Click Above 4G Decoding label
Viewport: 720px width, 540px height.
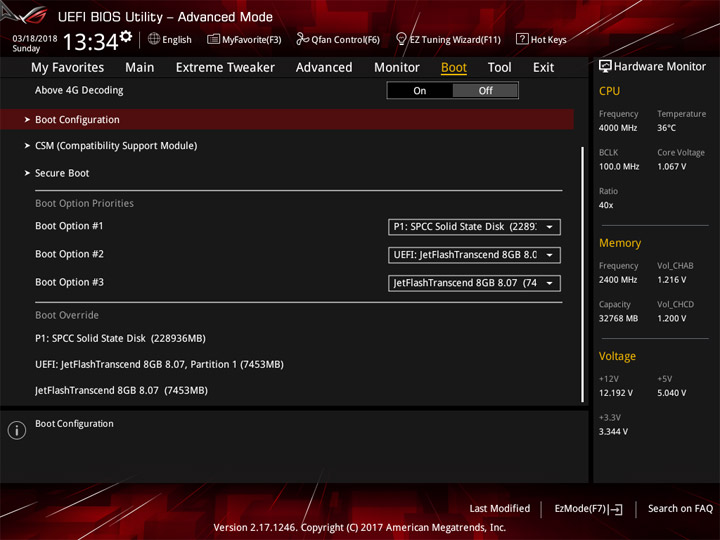(x=79, y=90)
